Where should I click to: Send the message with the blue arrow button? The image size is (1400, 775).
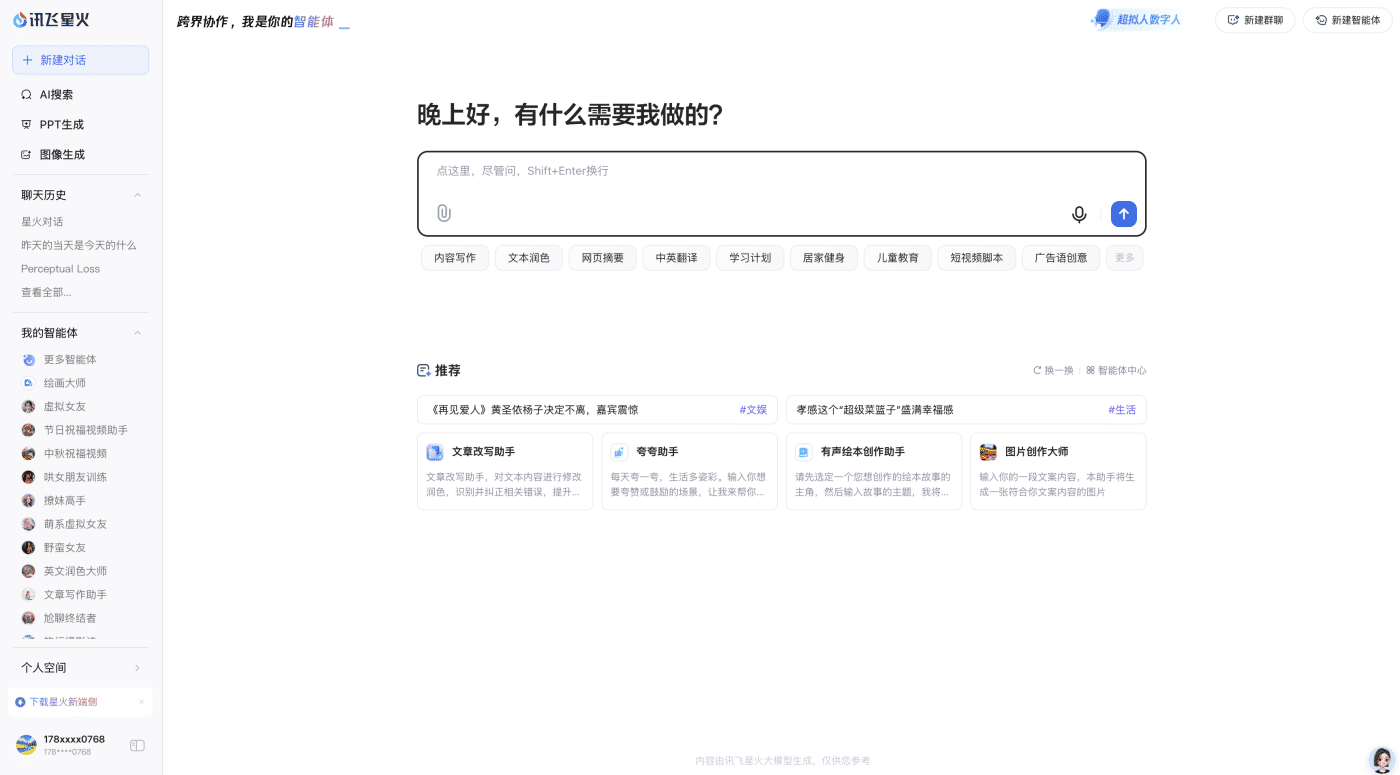tap(1123, 214)
